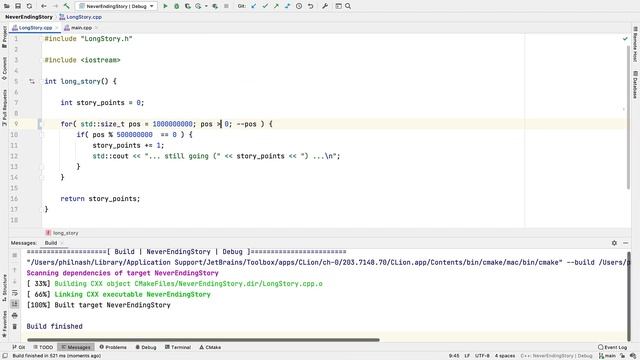The height and width of the screenshot is (360, 640).
Task: Open the Database right sidebar panel
Action: point(636,85)
